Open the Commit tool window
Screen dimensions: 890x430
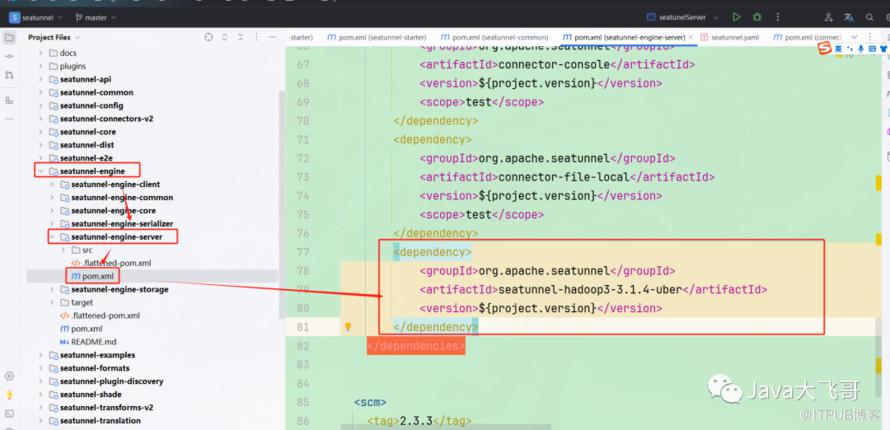coord(10,58)
